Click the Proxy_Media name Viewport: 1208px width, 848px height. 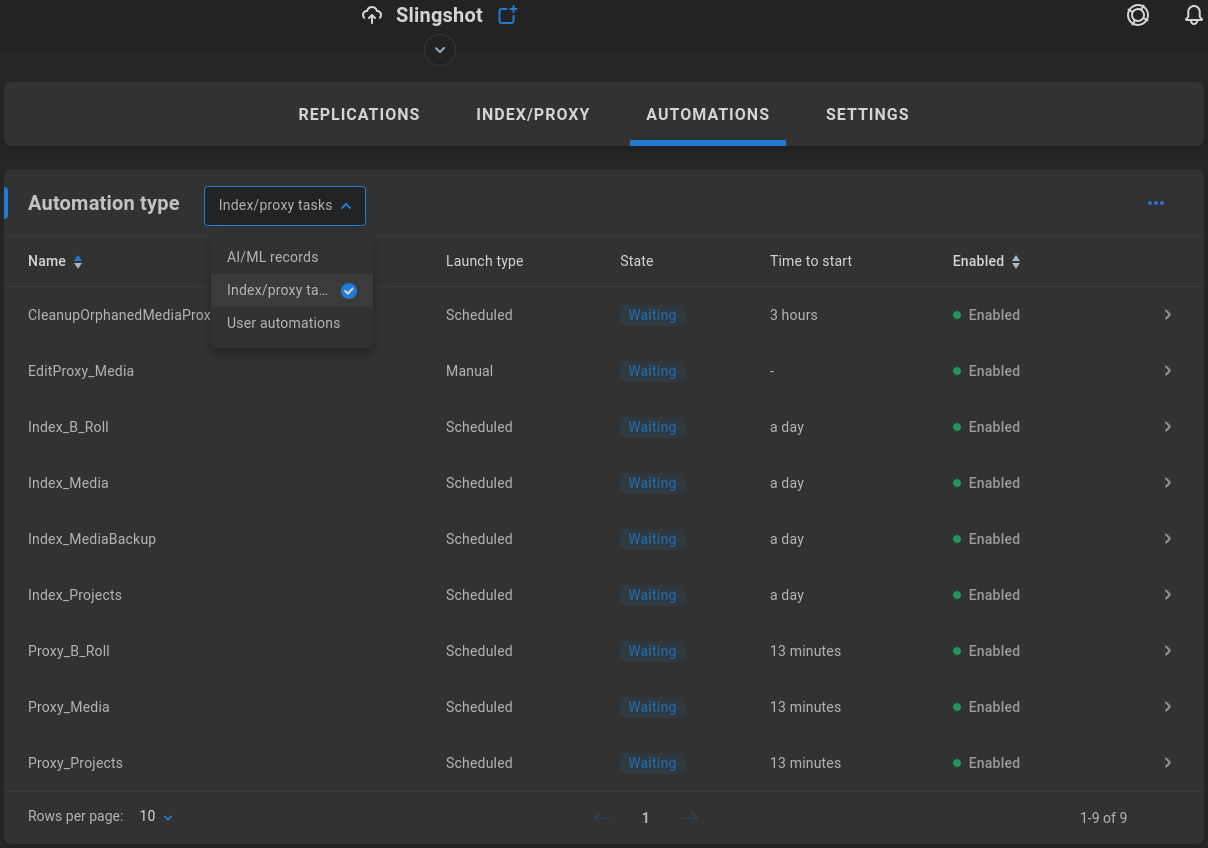click(x=69, y=707)
